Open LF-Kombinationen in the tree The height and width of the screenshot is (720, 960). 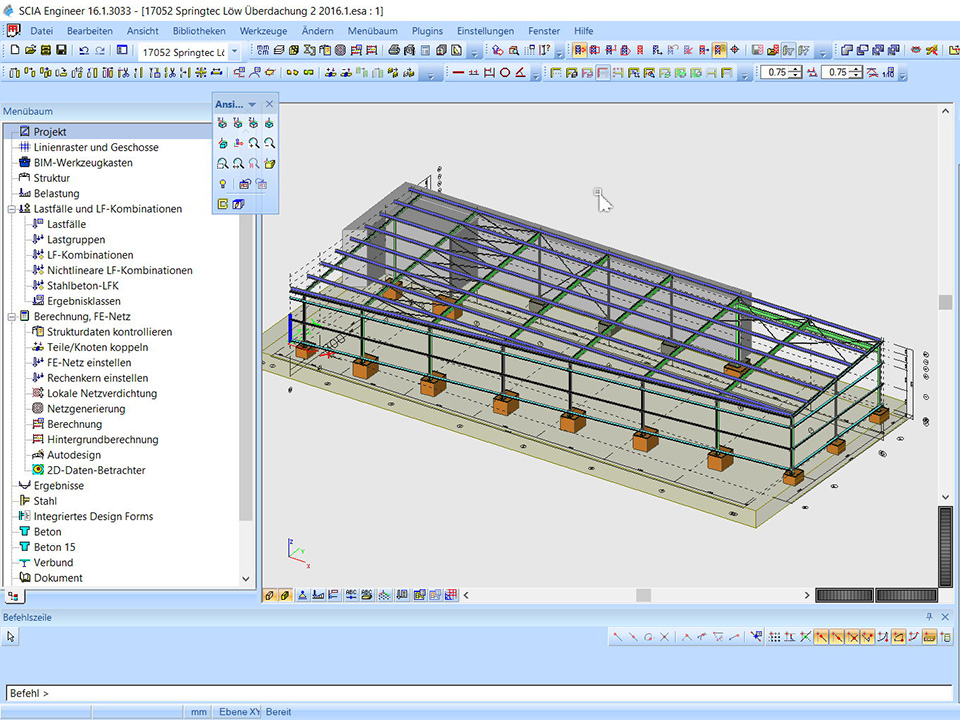[89, 255]
